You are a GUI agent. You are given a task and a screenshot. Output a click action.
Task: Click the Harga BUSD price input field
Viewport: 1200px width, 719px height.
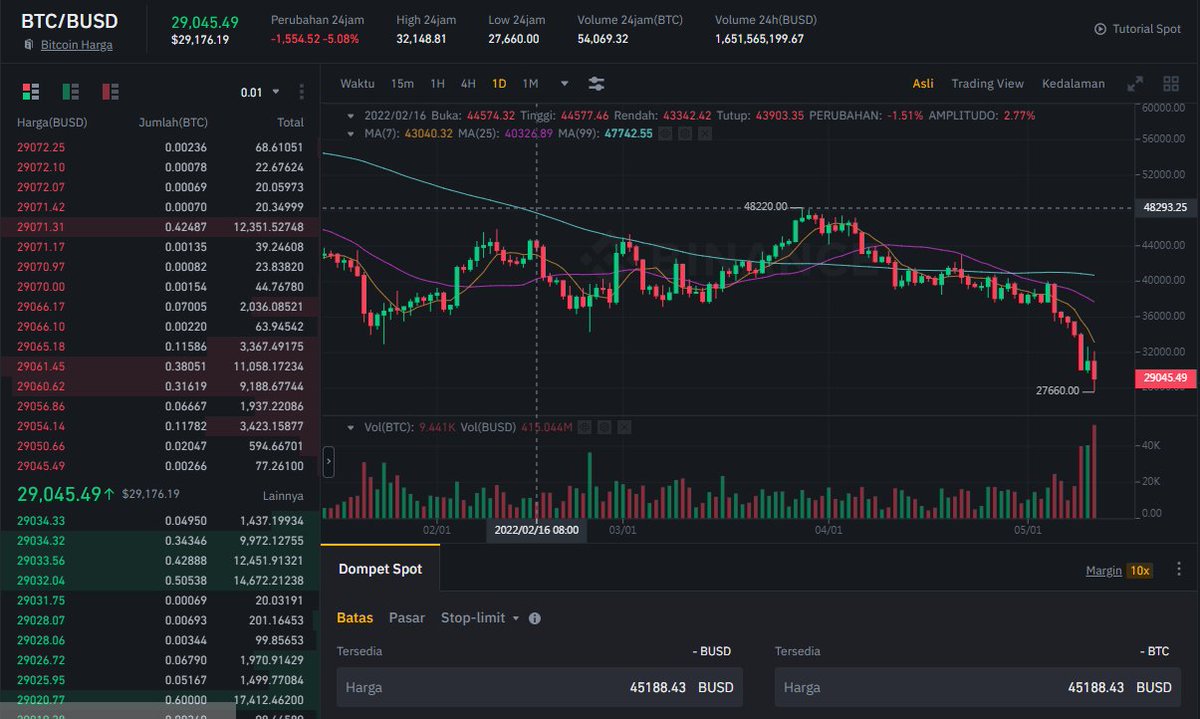(x=539, y=687)
